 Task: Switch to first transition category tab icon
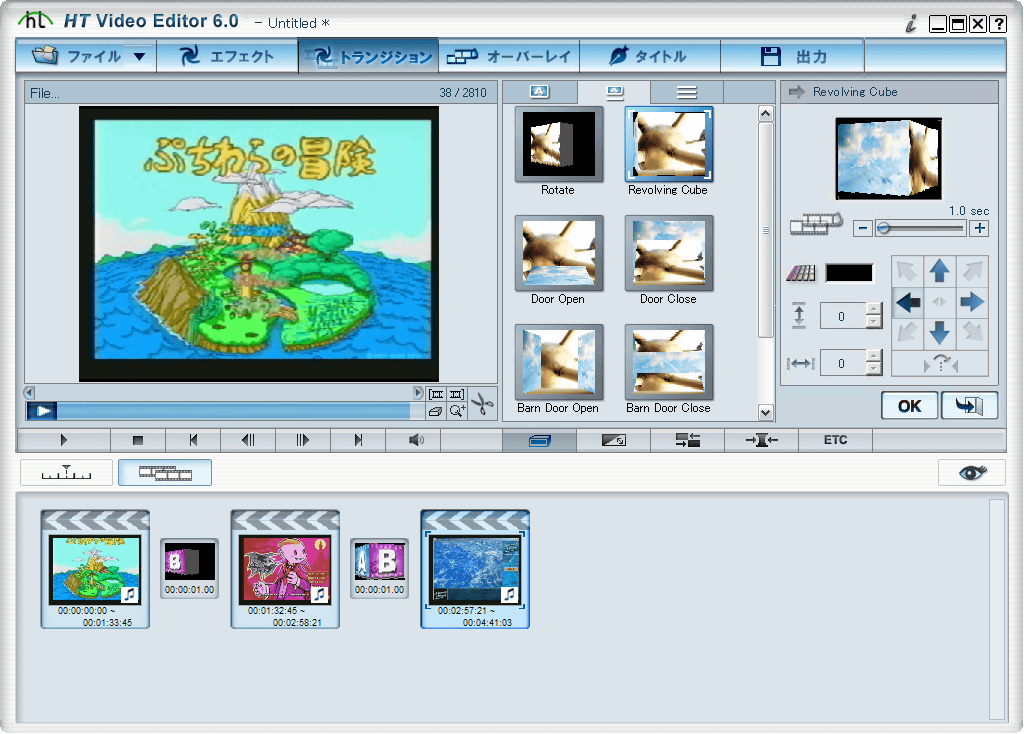click(540, 92)
